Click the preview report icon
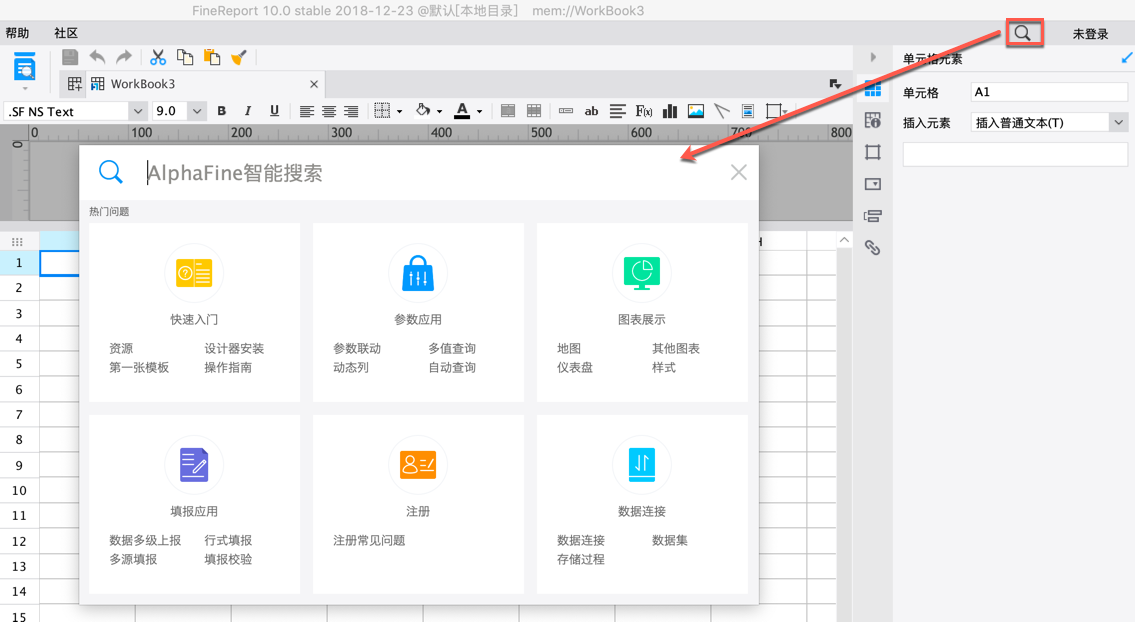The image size is (1135, 622). pyautogui.click(x=25, y=67)
